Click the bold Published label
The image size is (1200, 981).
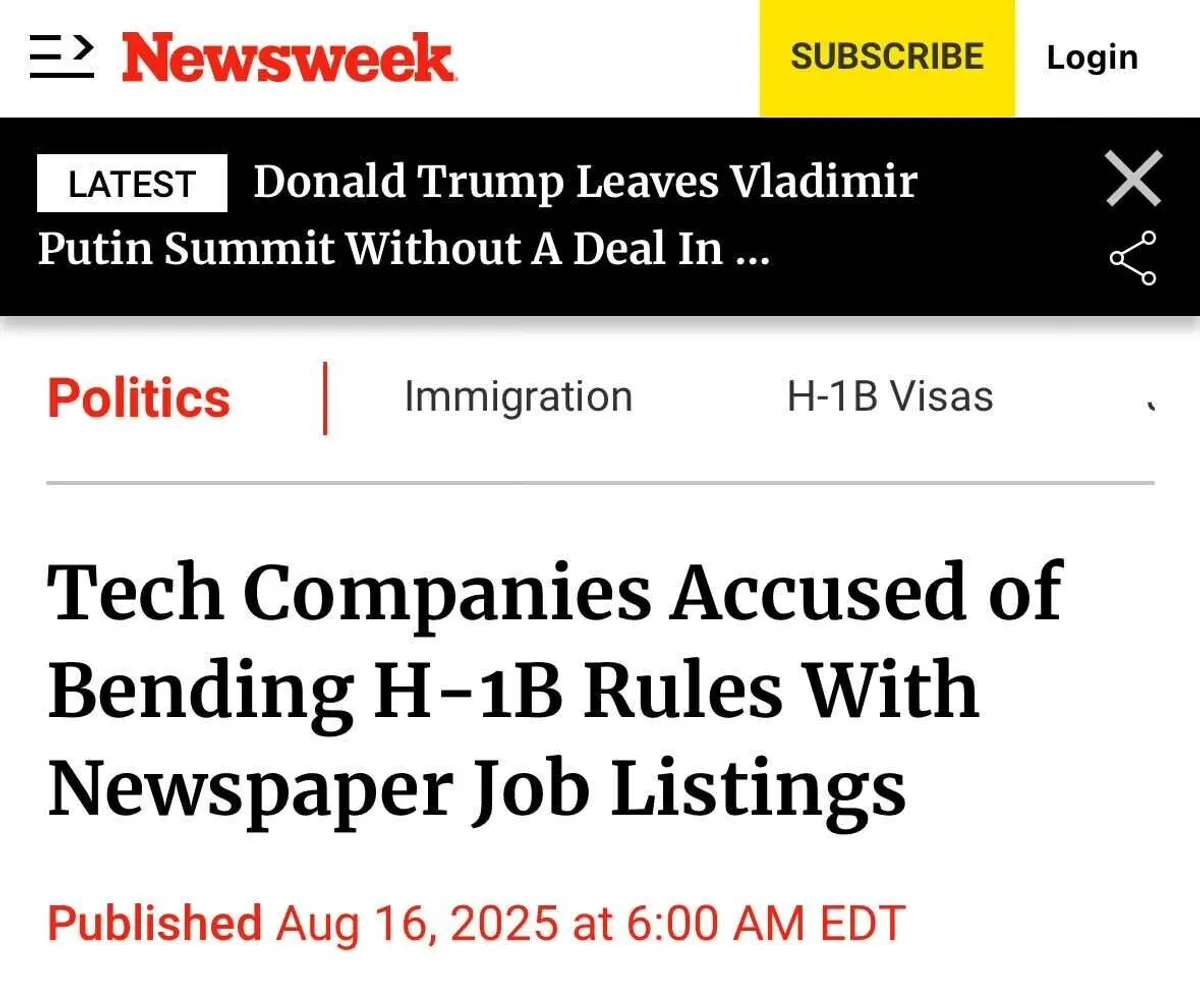tap(155, 923)
